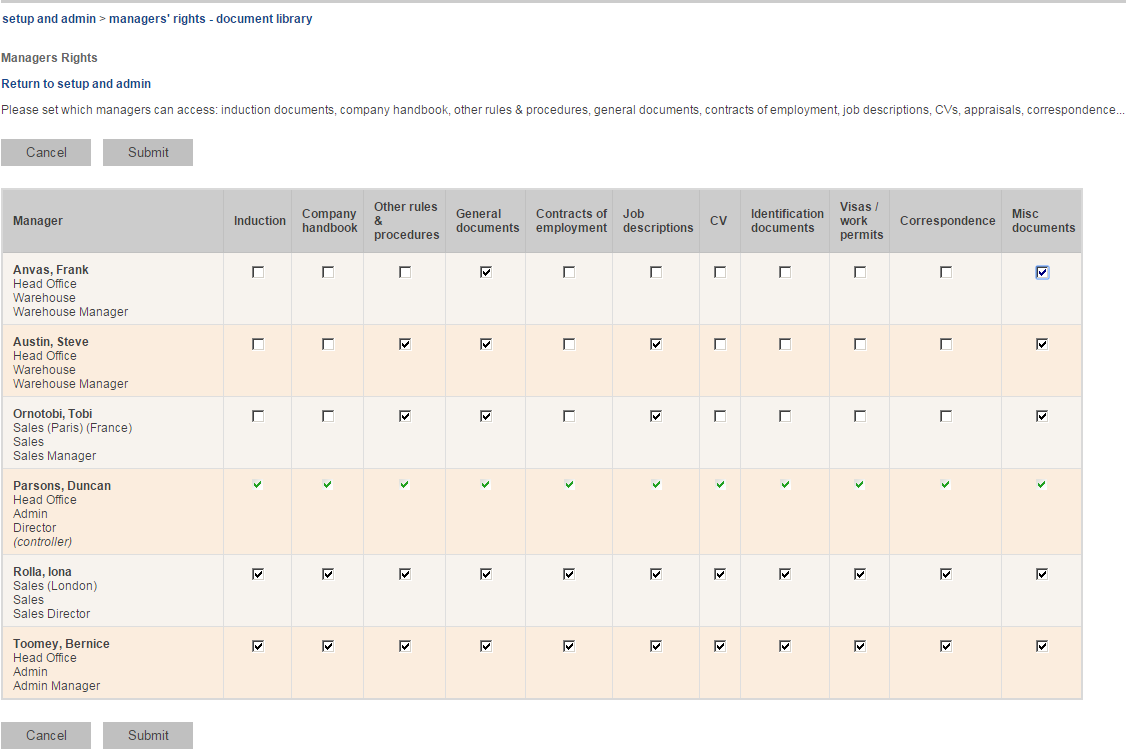Click green CV tick for Parsons, Duncan

click(720, 485)
